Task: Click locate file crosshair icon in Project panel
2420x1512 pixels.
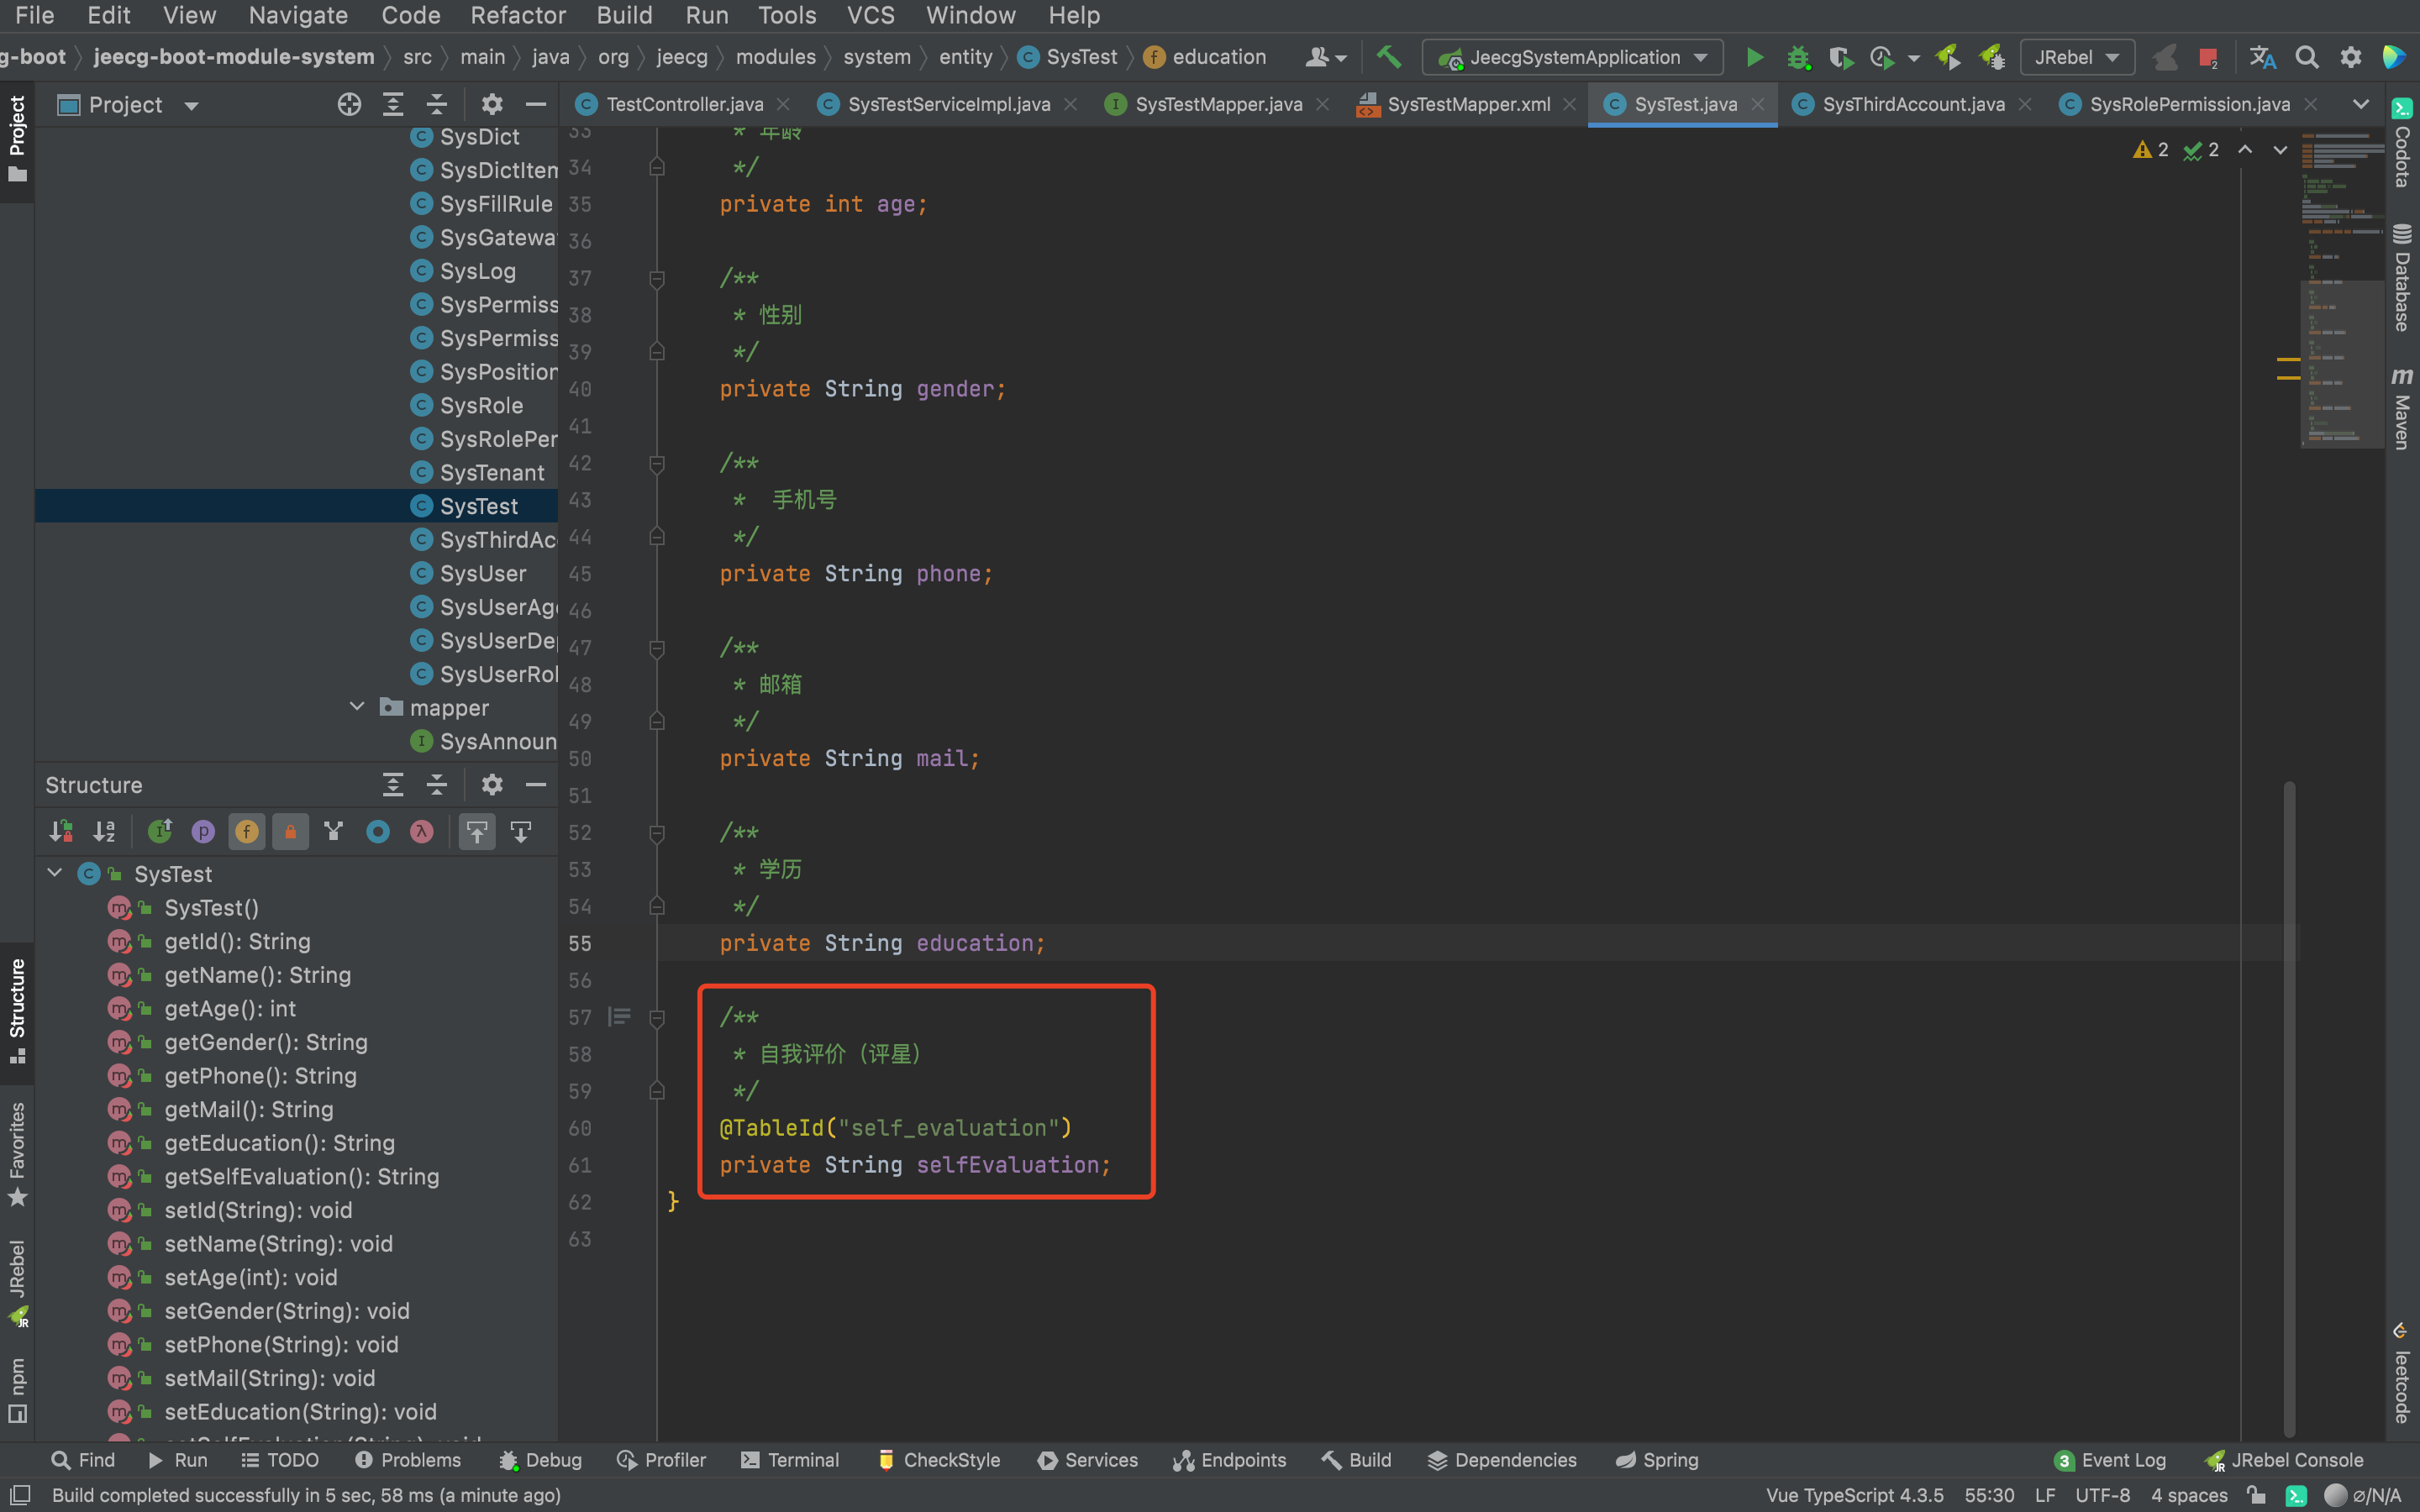Action: (349, 104)
